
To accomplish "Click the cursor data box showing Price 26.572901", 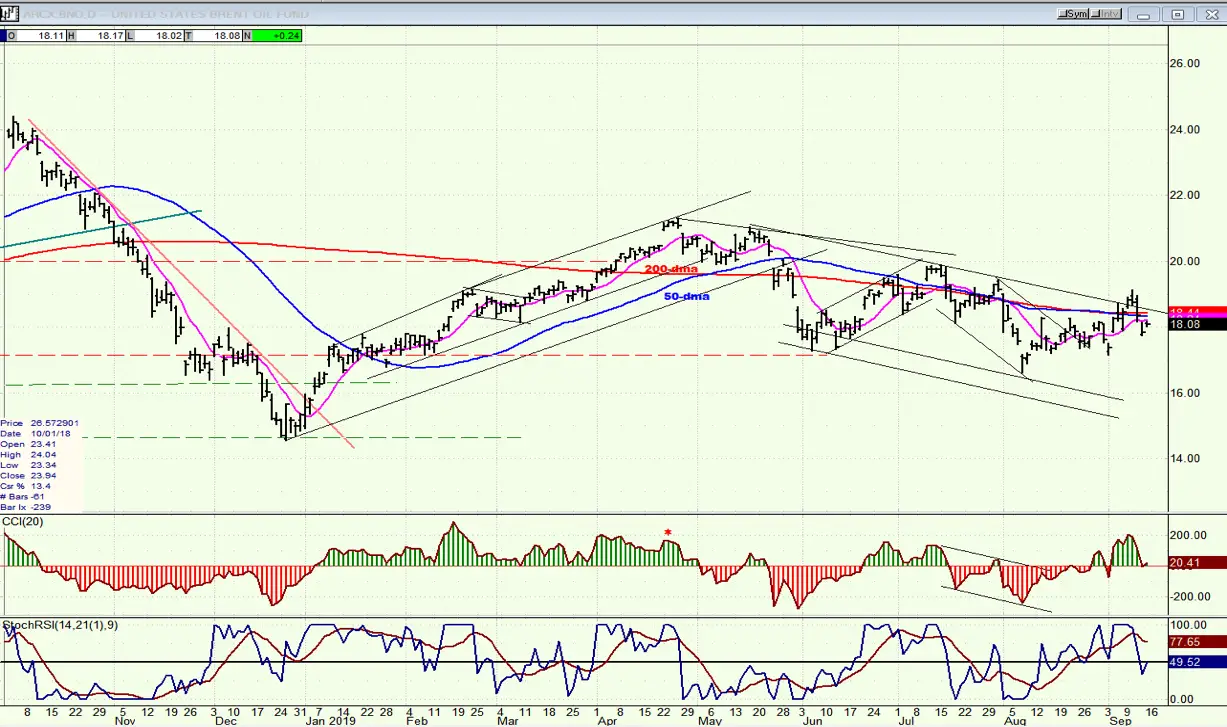I will point(40,466).
